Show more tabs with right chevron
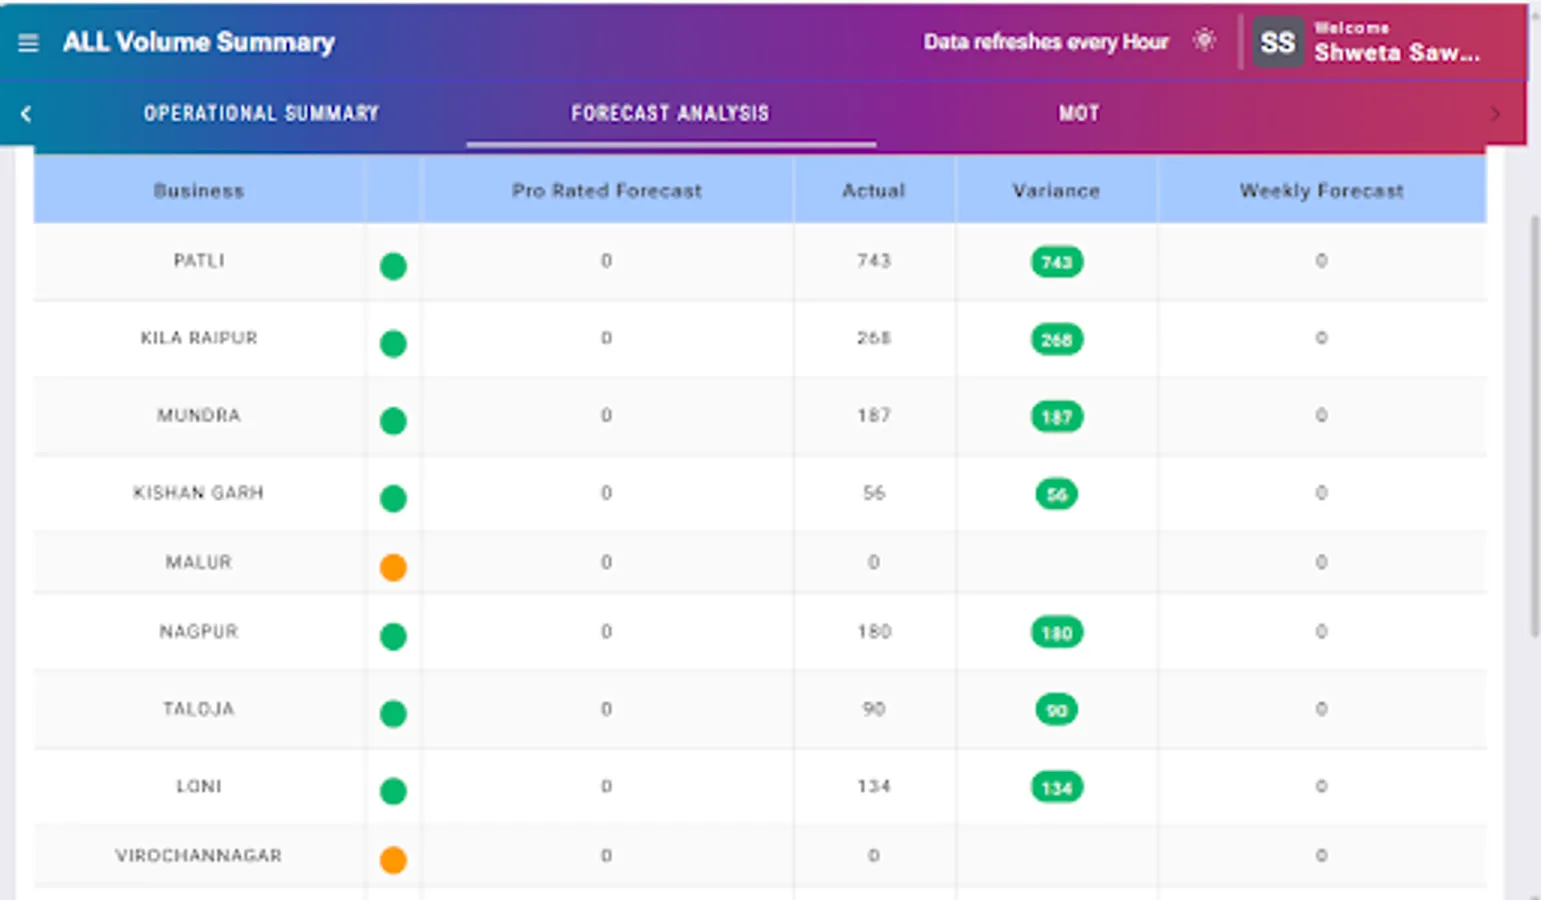Image resolution: width=1541 pixels, height=900 pixels. point(1495,114)
